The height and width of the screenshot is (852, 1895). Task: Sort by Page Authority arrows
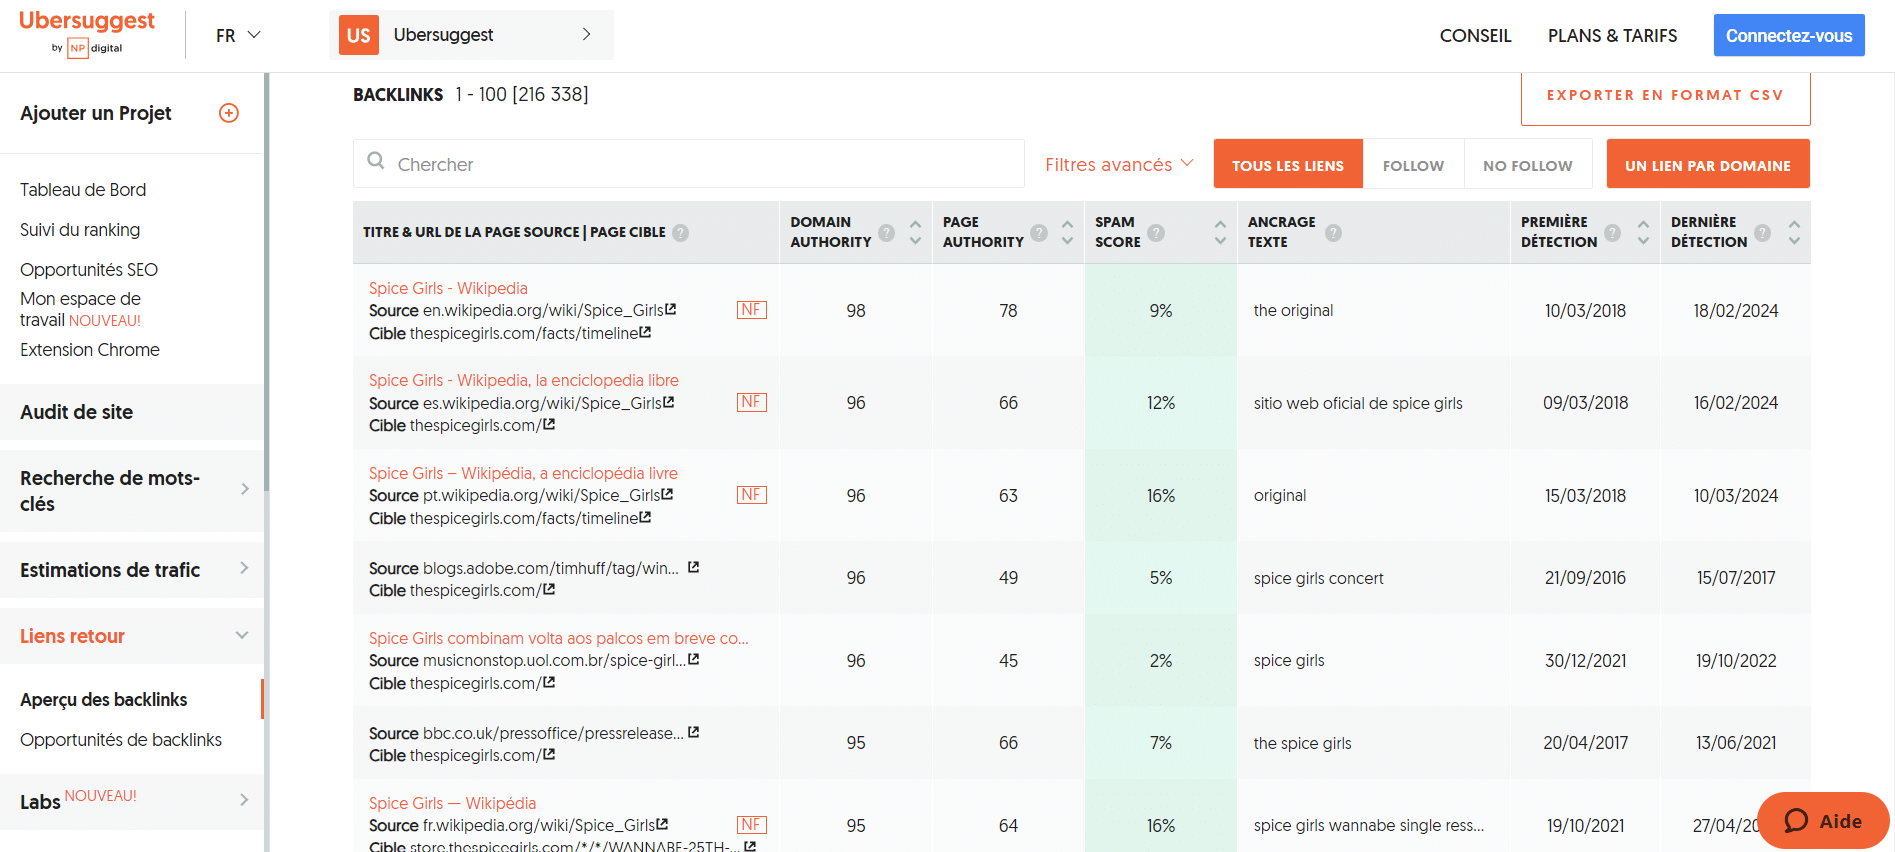[x=1067, y=233]
